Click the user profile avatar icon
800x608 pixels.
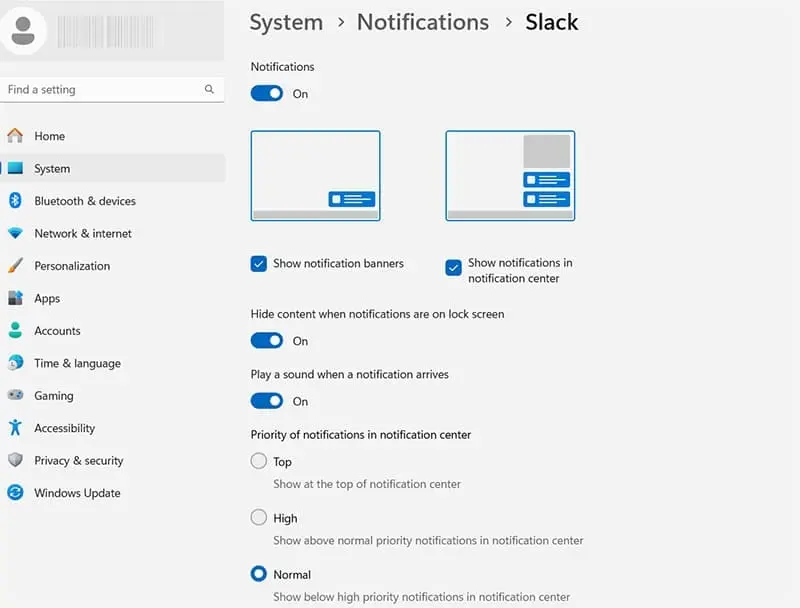pos(23,31)
